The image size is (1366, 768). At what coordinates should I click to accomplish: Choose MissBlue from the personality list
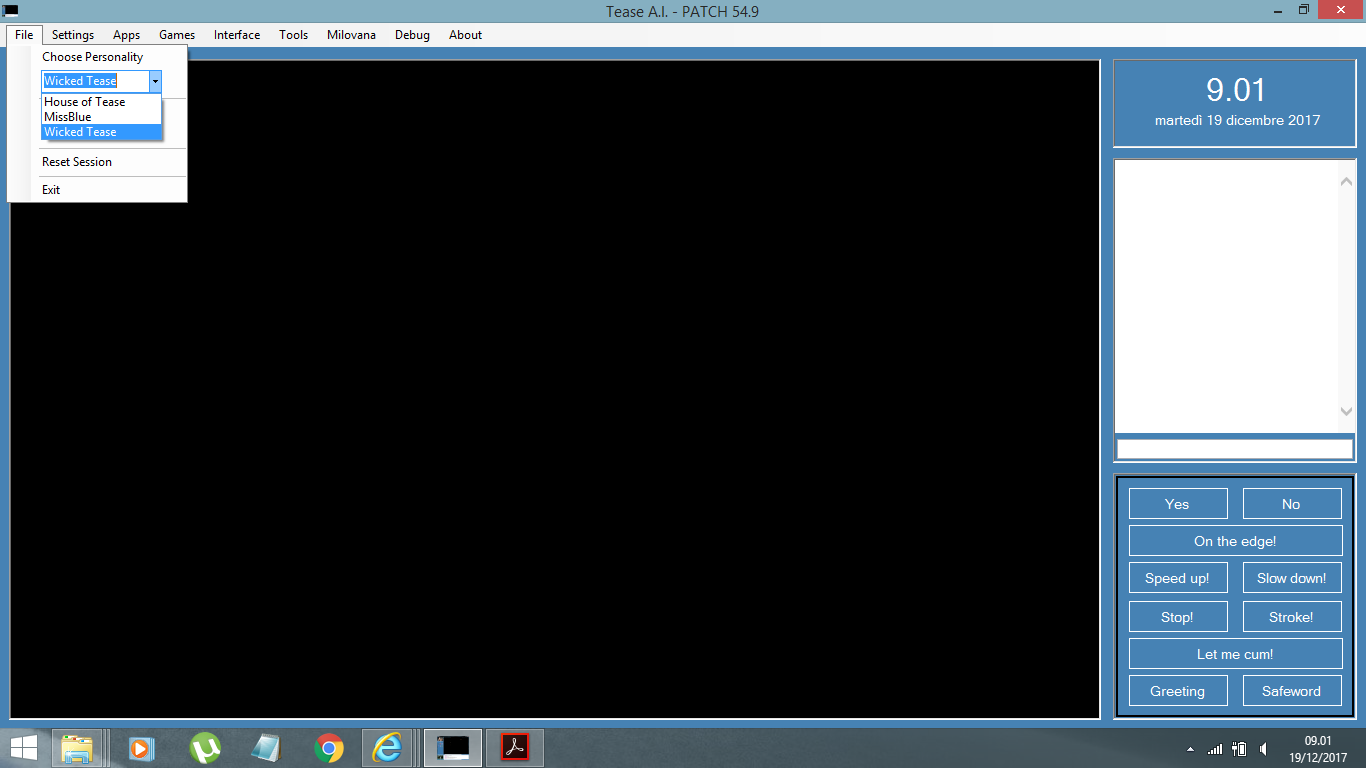[x=101, y=117]
